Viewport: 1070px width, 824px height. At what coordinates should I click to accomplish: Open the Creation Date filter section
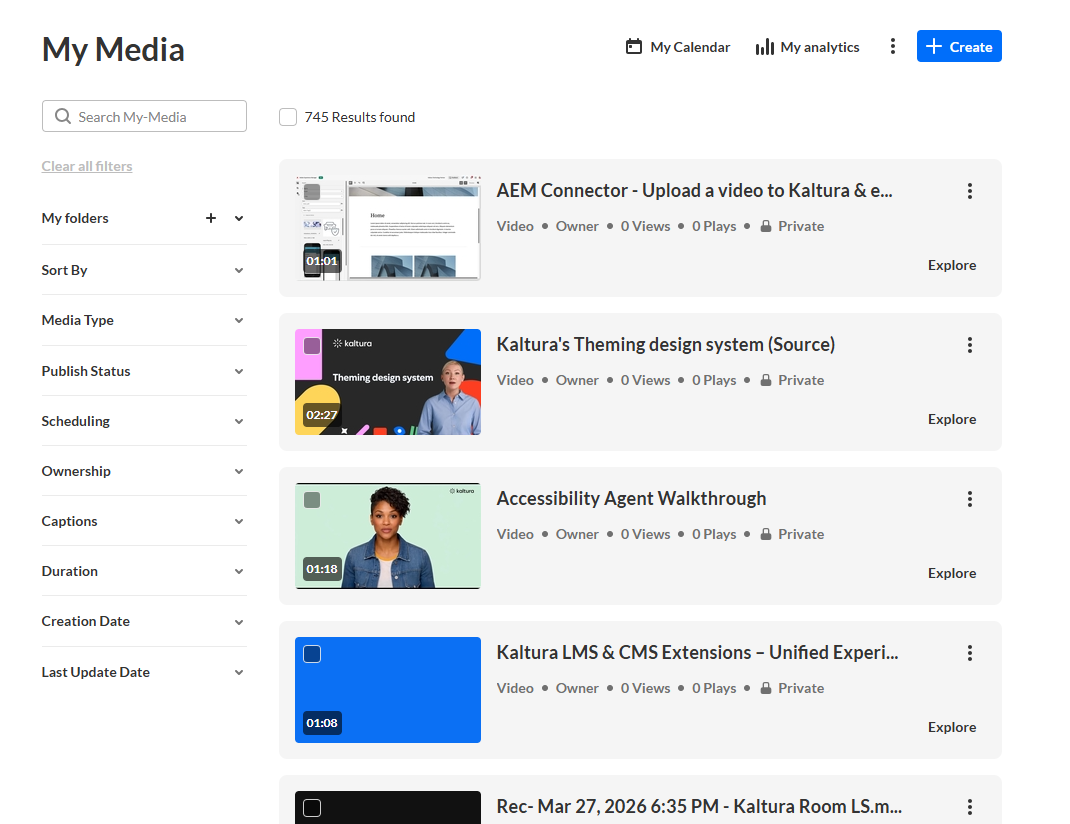143,621
